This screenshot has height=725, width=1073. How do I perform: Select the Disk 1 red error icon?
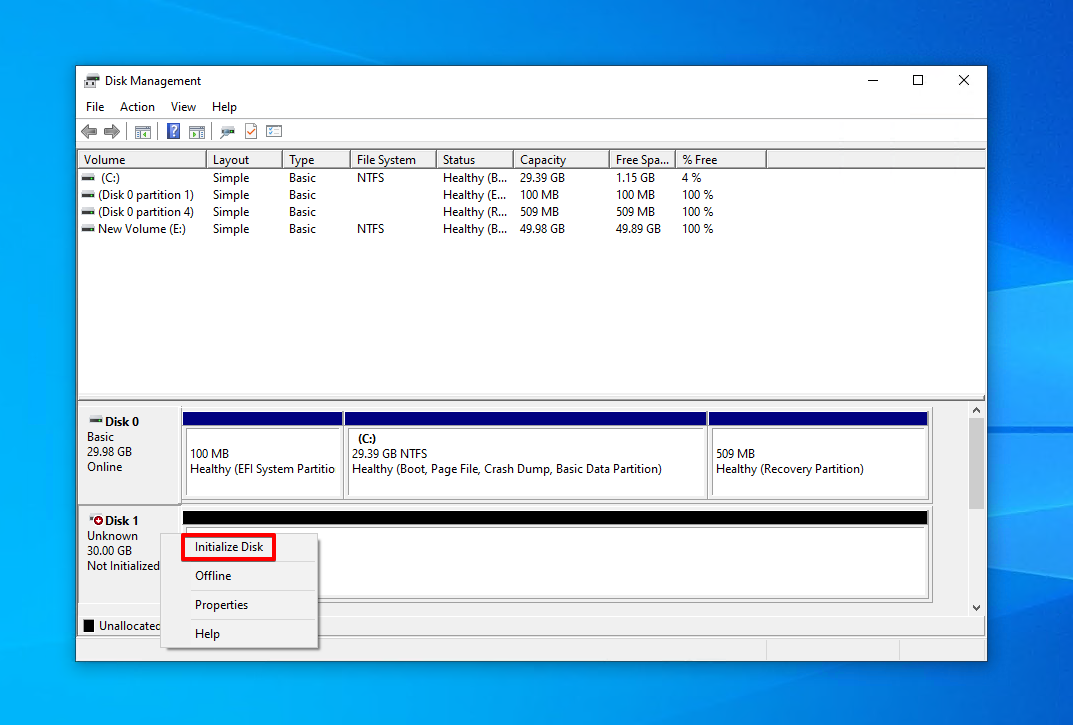coord(96,520)
